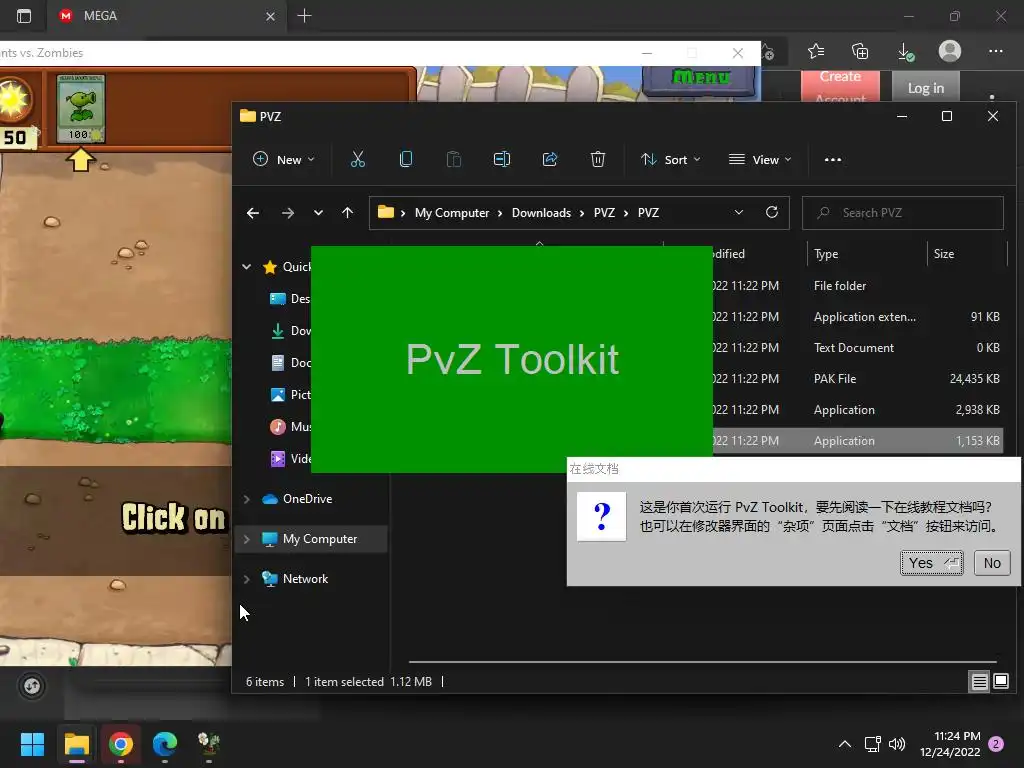Viewport: 1024px width, 768px height.
Task: Click the Share icon in Explorer toolbar
Action: (x=550, y=159)
